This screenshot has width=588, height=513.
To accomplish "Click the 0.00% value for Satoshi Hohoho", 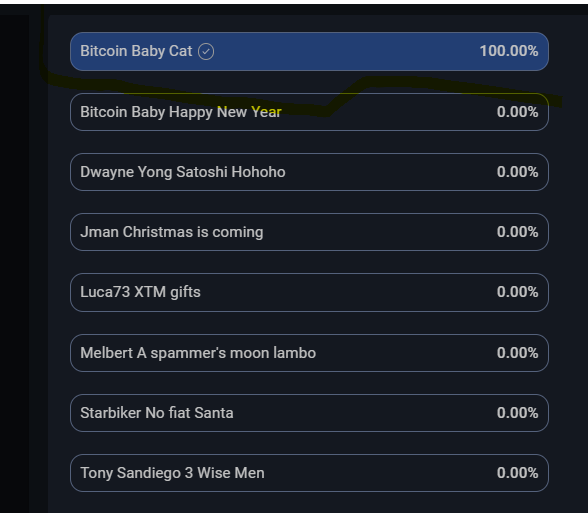I will 518,172.
